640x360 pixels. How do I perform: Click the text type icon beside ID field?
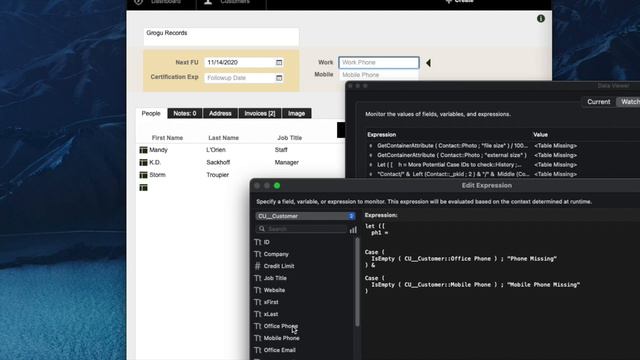(x=258, y=242)
